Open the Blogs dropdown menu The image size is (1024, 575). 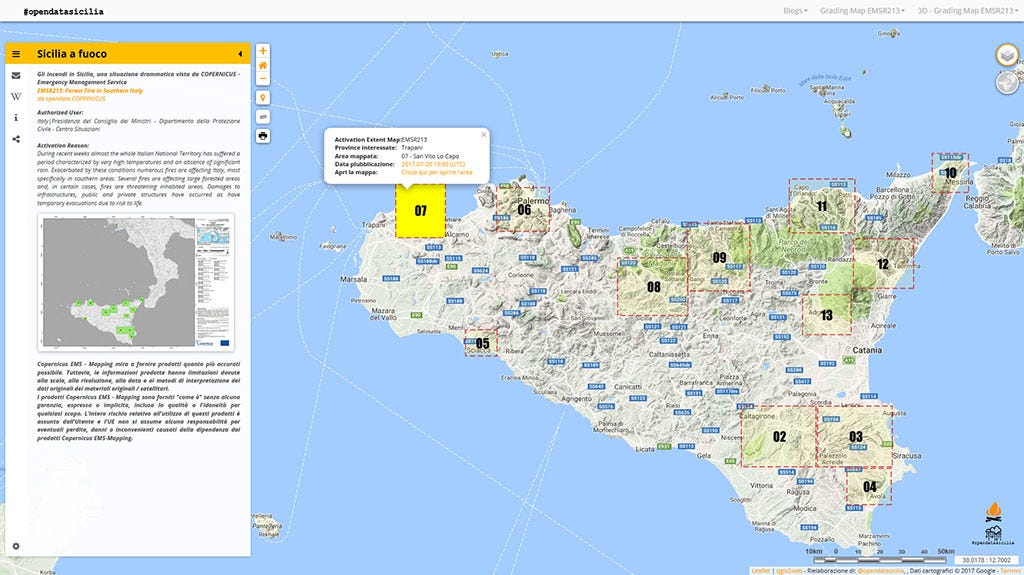click(x=795, y=10)
